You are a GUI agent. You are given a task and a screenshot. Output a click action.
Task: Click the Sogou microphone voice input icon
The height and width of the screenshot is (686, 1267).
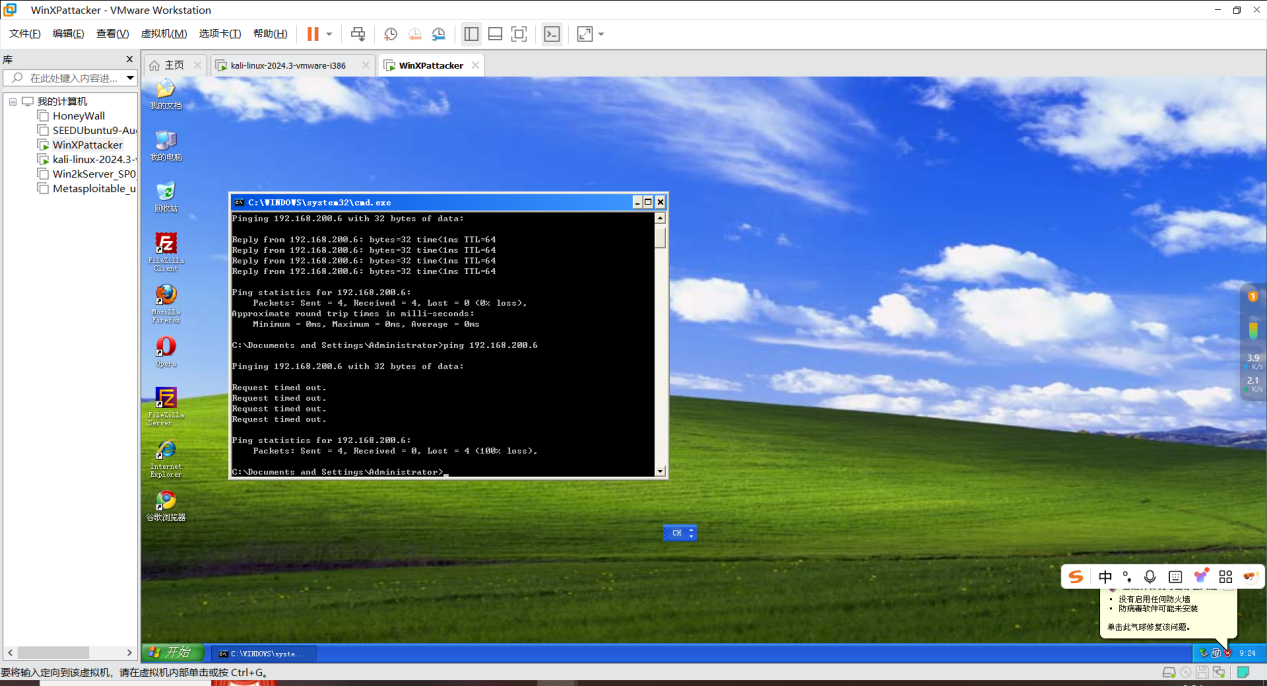click(x=1150, y=577)
